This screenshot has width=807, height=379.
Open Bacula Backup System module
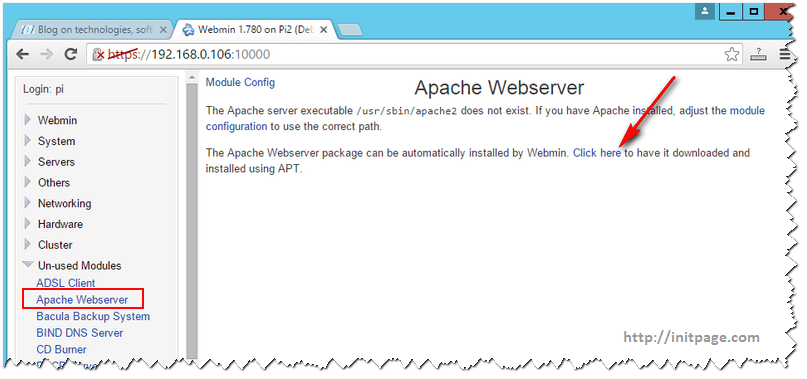click(93, 316)
